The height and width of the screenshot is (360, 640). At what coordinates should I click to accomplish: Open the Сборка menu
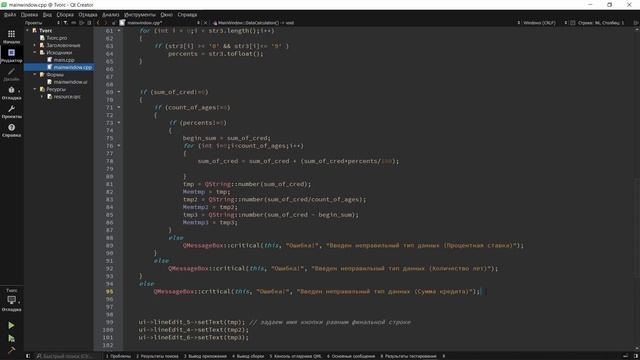(x=65, y=15)
